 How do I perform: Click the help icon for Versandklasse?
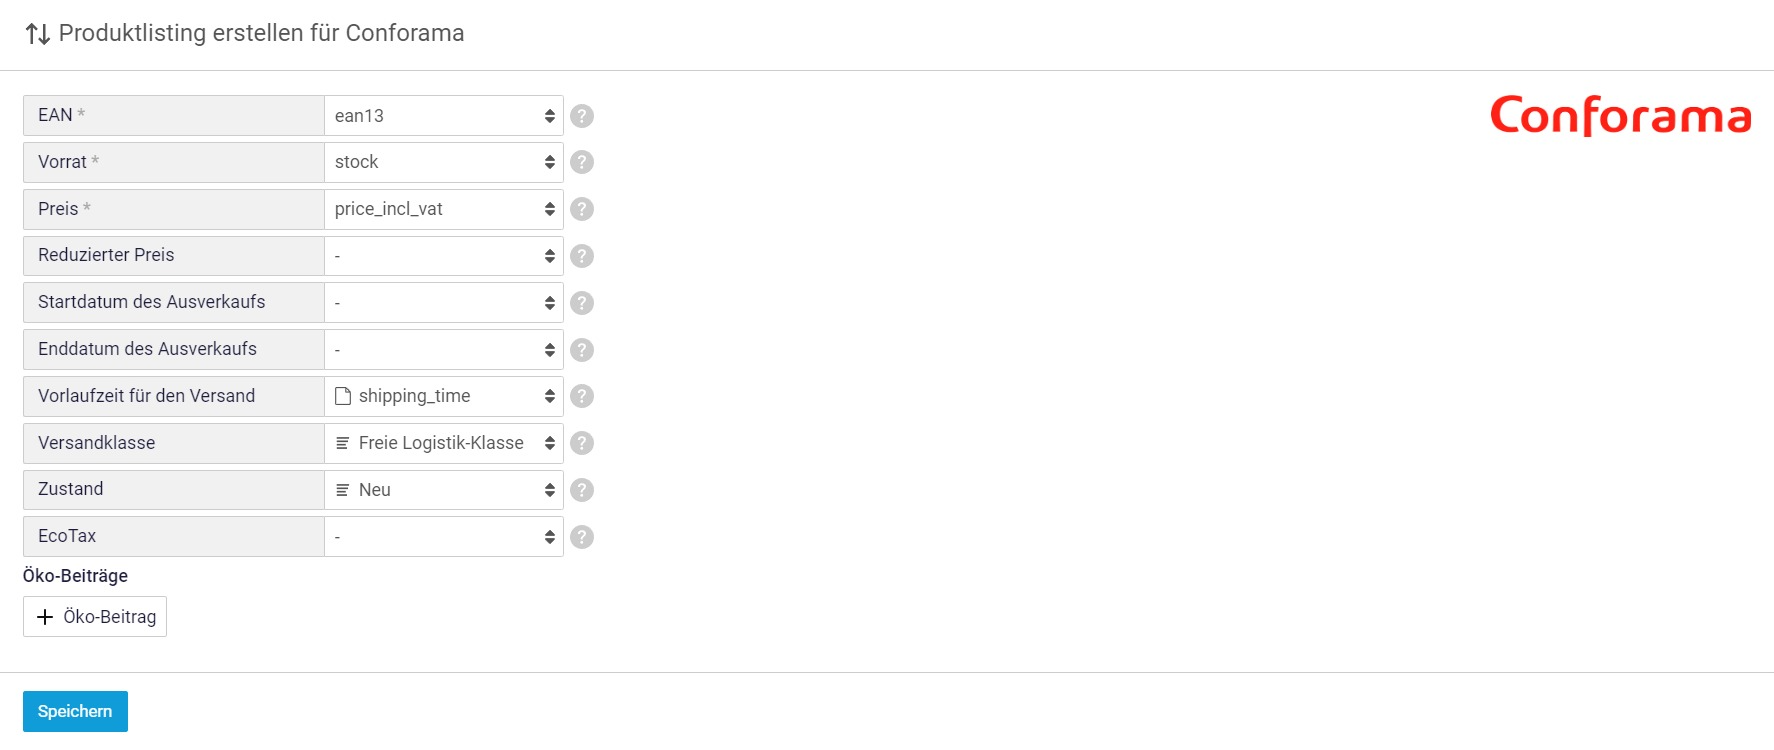tap(582, 443)
